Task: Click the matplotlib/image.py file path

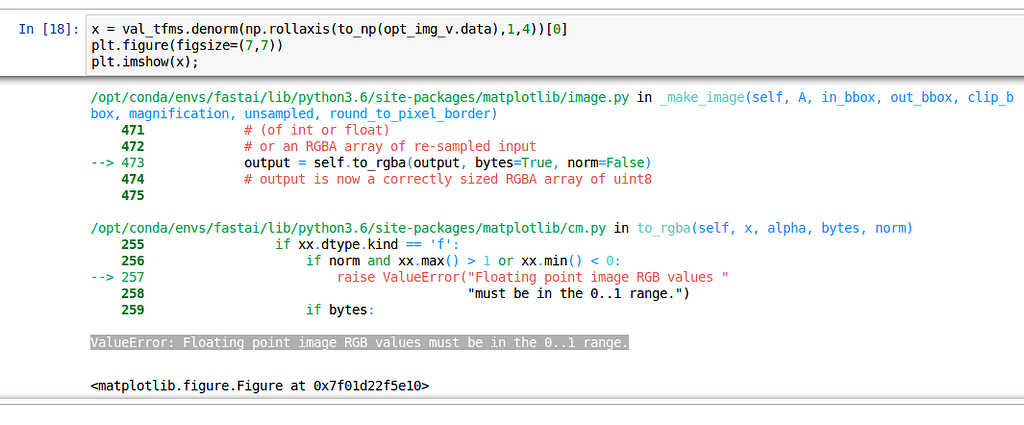Action: tap(362, 97)
